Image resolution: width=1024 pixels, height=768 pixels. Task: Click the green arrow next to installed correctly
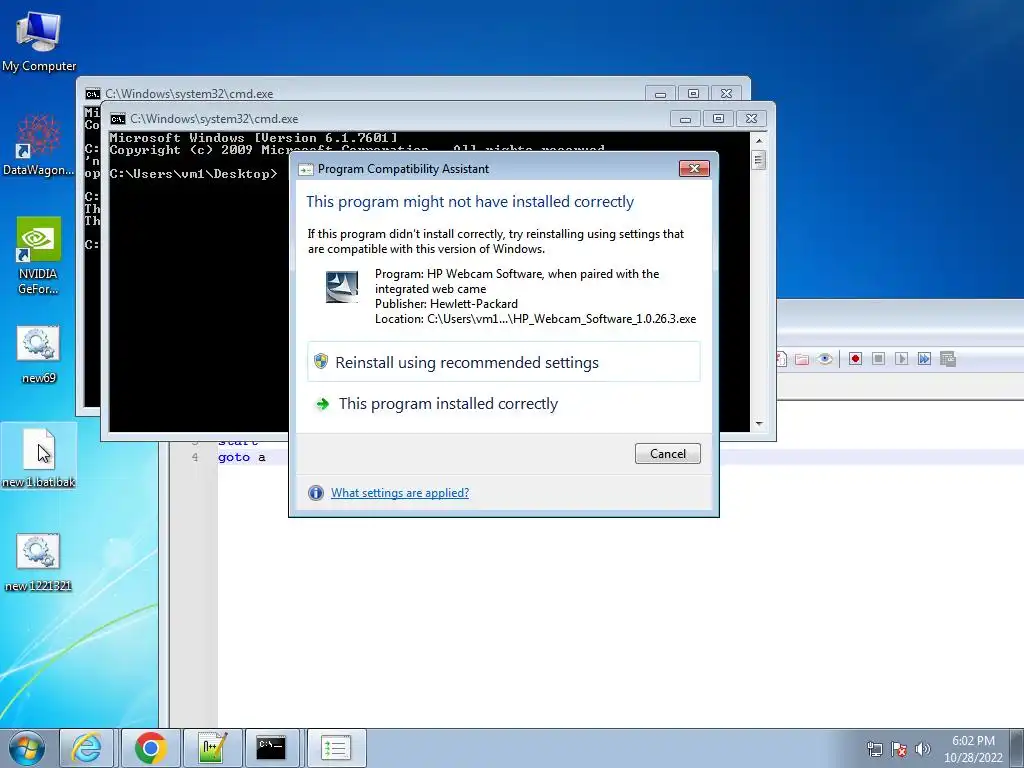(x=322, y=404)
